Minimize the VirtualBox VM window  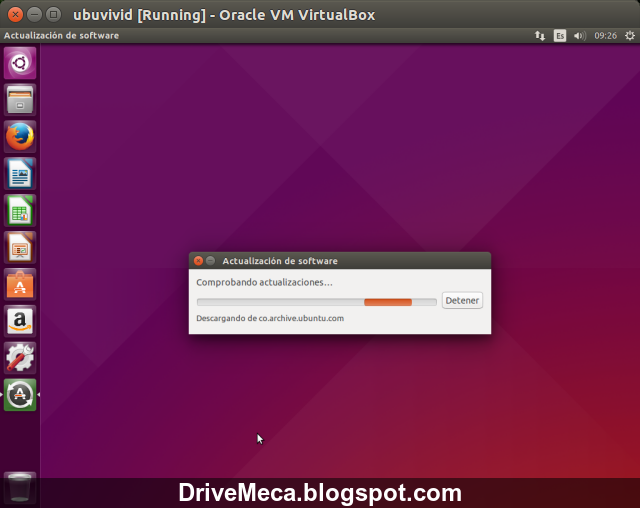point(34,15)
